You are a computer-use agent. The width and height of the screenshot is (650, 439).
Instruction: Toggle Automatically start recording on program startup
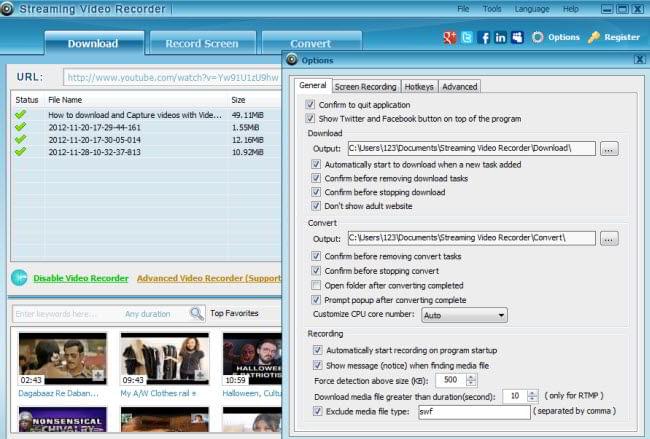tap(318, 350)
